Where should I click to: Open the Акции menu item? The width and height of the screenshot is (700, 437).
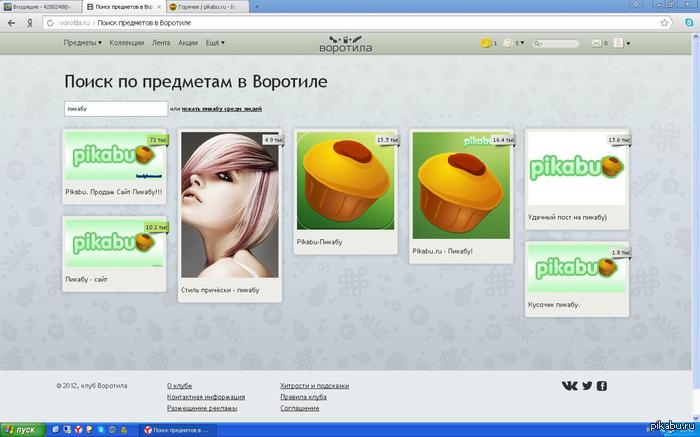[x=188, y=43]
